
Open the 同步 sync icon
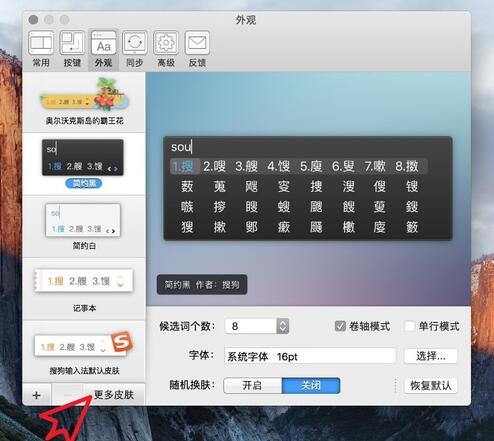(135, 49)
